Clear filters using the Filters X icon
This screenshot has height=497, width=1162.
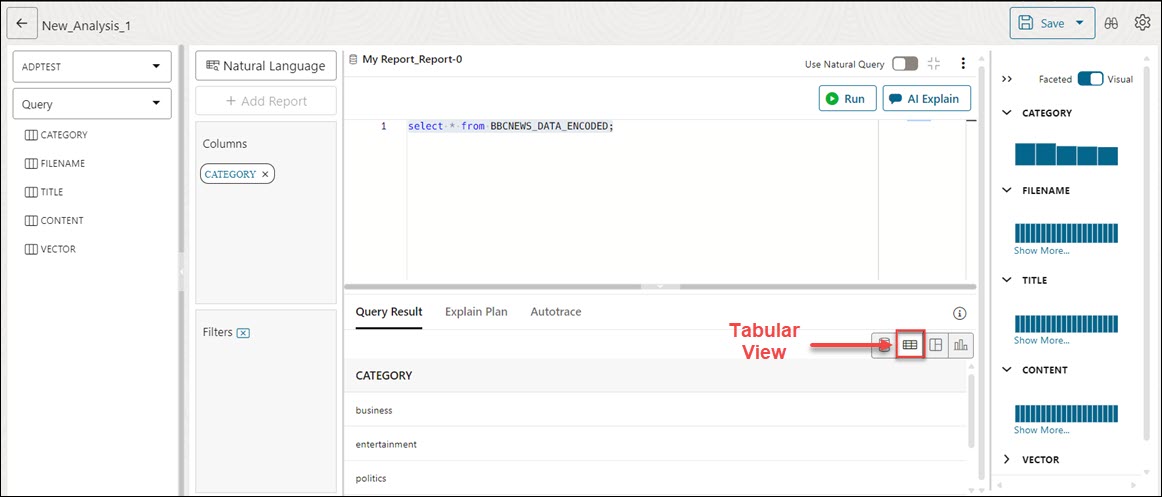(243, 333)
